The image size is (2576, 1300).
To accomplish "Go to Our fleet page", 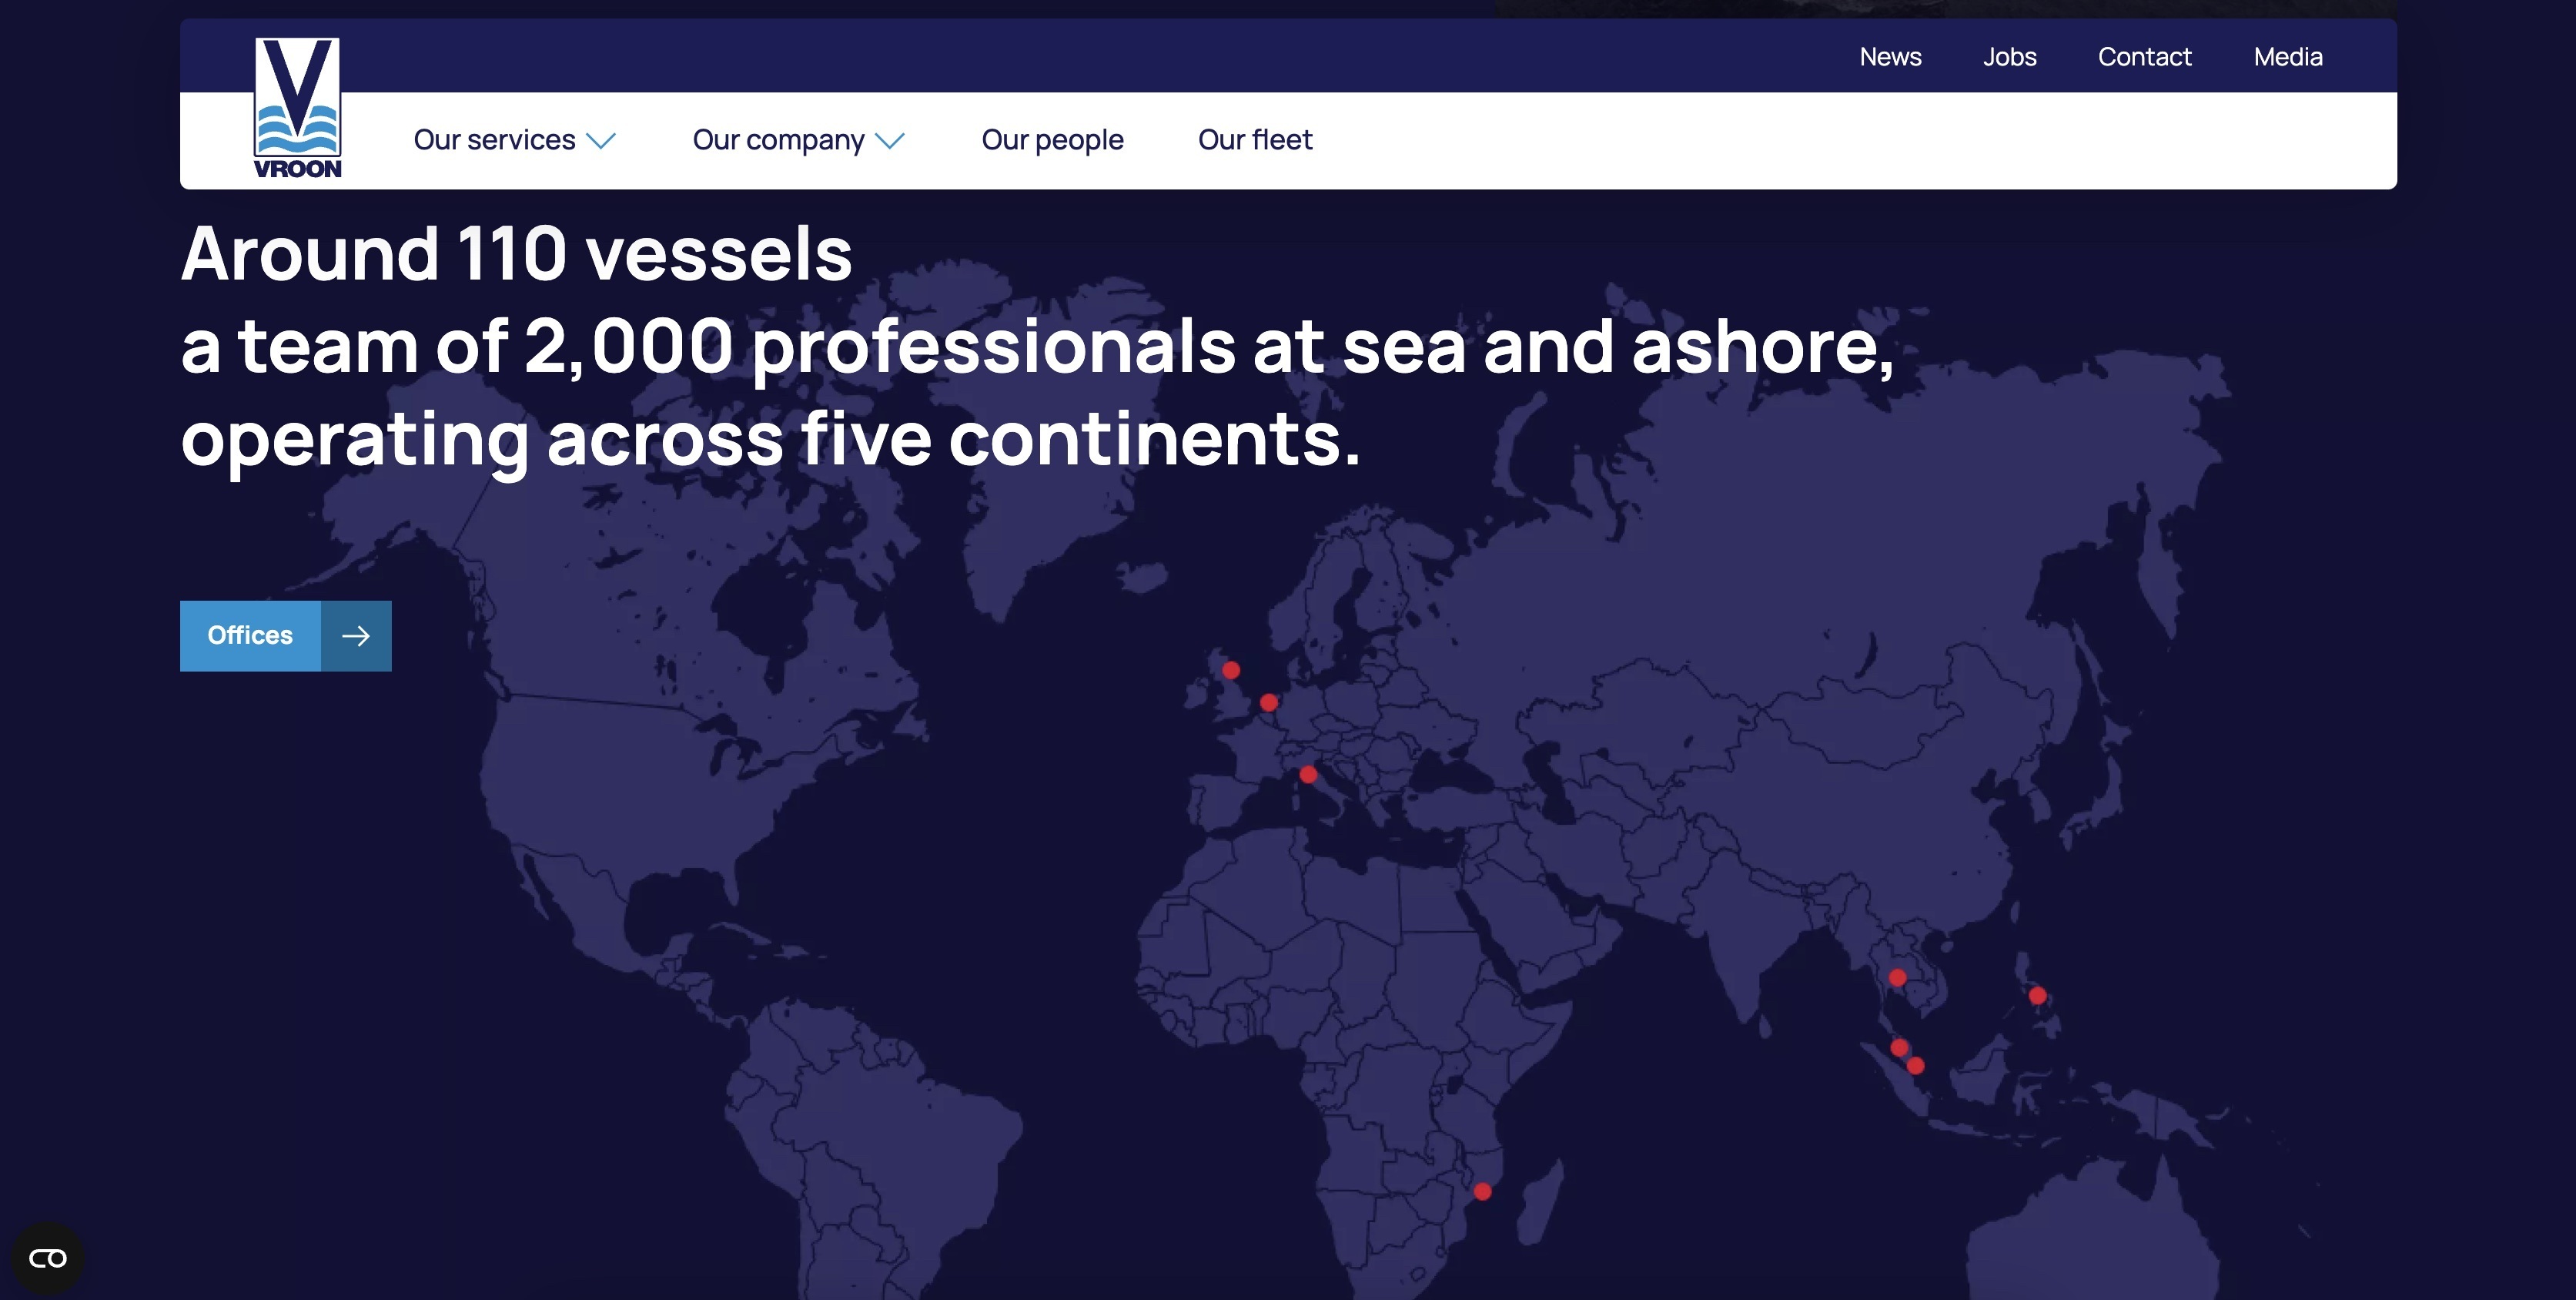I will tap(1255, 140).
